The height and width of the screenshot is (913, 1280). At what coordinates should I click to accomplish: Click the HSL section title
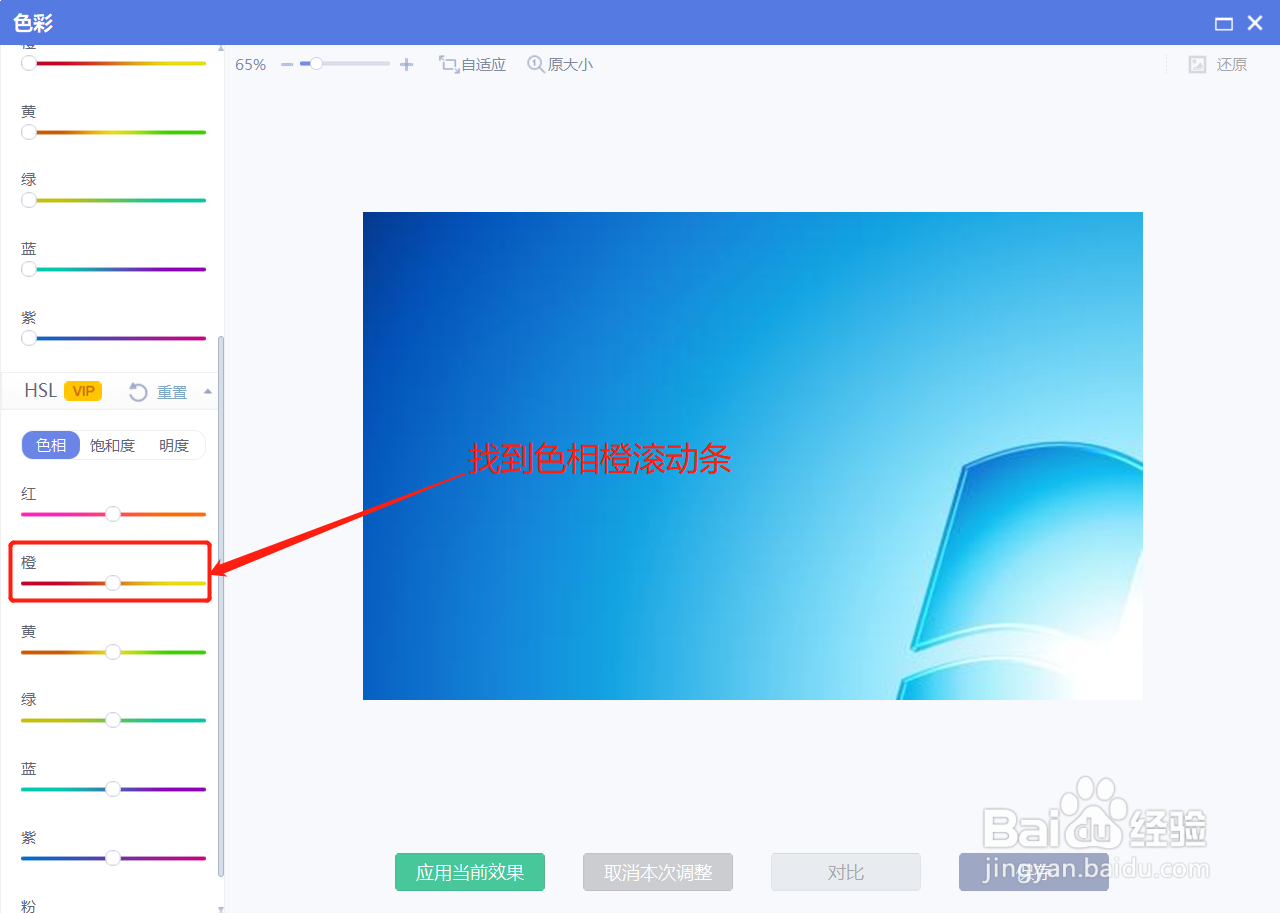click(x=41, y=391)
